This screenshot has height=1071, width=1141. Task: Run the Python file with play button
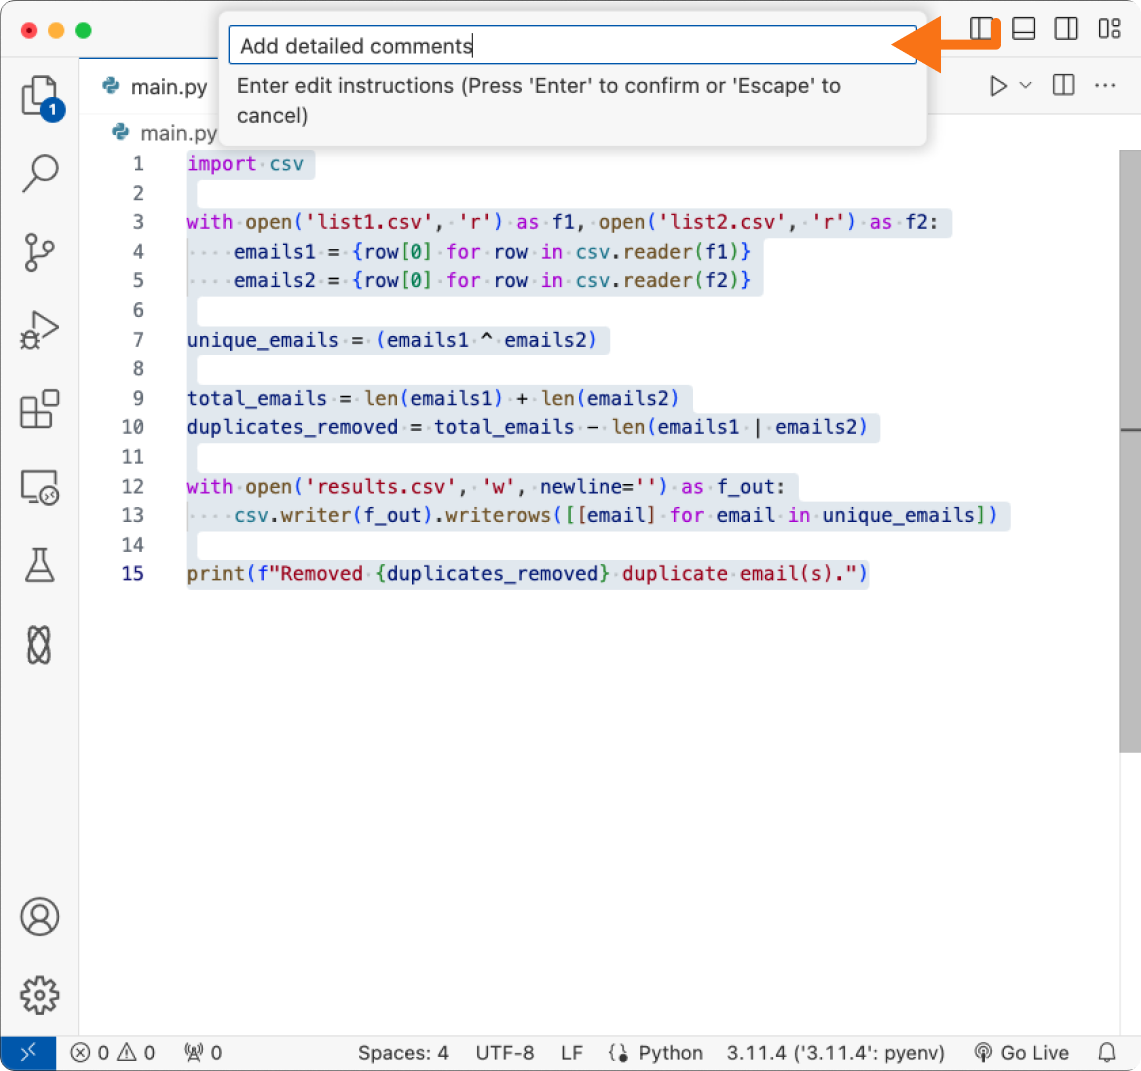[x=998, y=86]
